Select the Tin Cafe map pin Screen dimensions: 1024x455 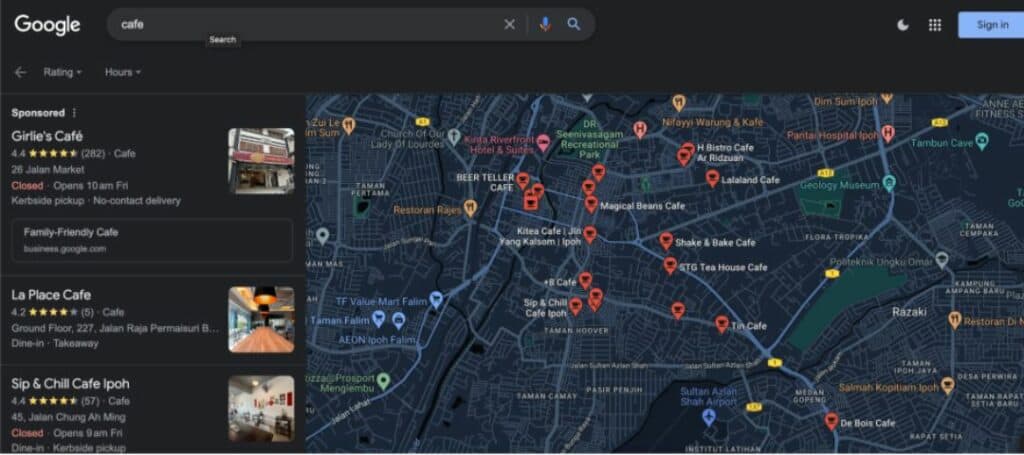(722, 324)
